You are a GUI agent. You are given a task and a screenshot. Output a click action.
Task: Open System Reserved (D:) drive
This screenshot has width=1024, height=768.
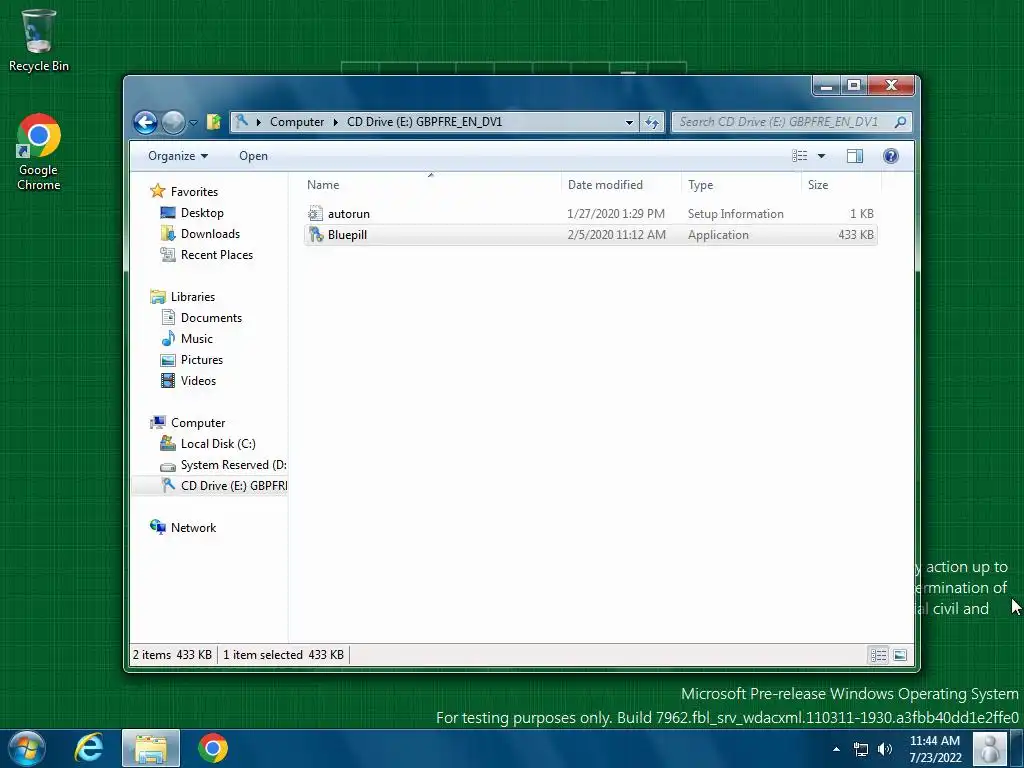223,464
